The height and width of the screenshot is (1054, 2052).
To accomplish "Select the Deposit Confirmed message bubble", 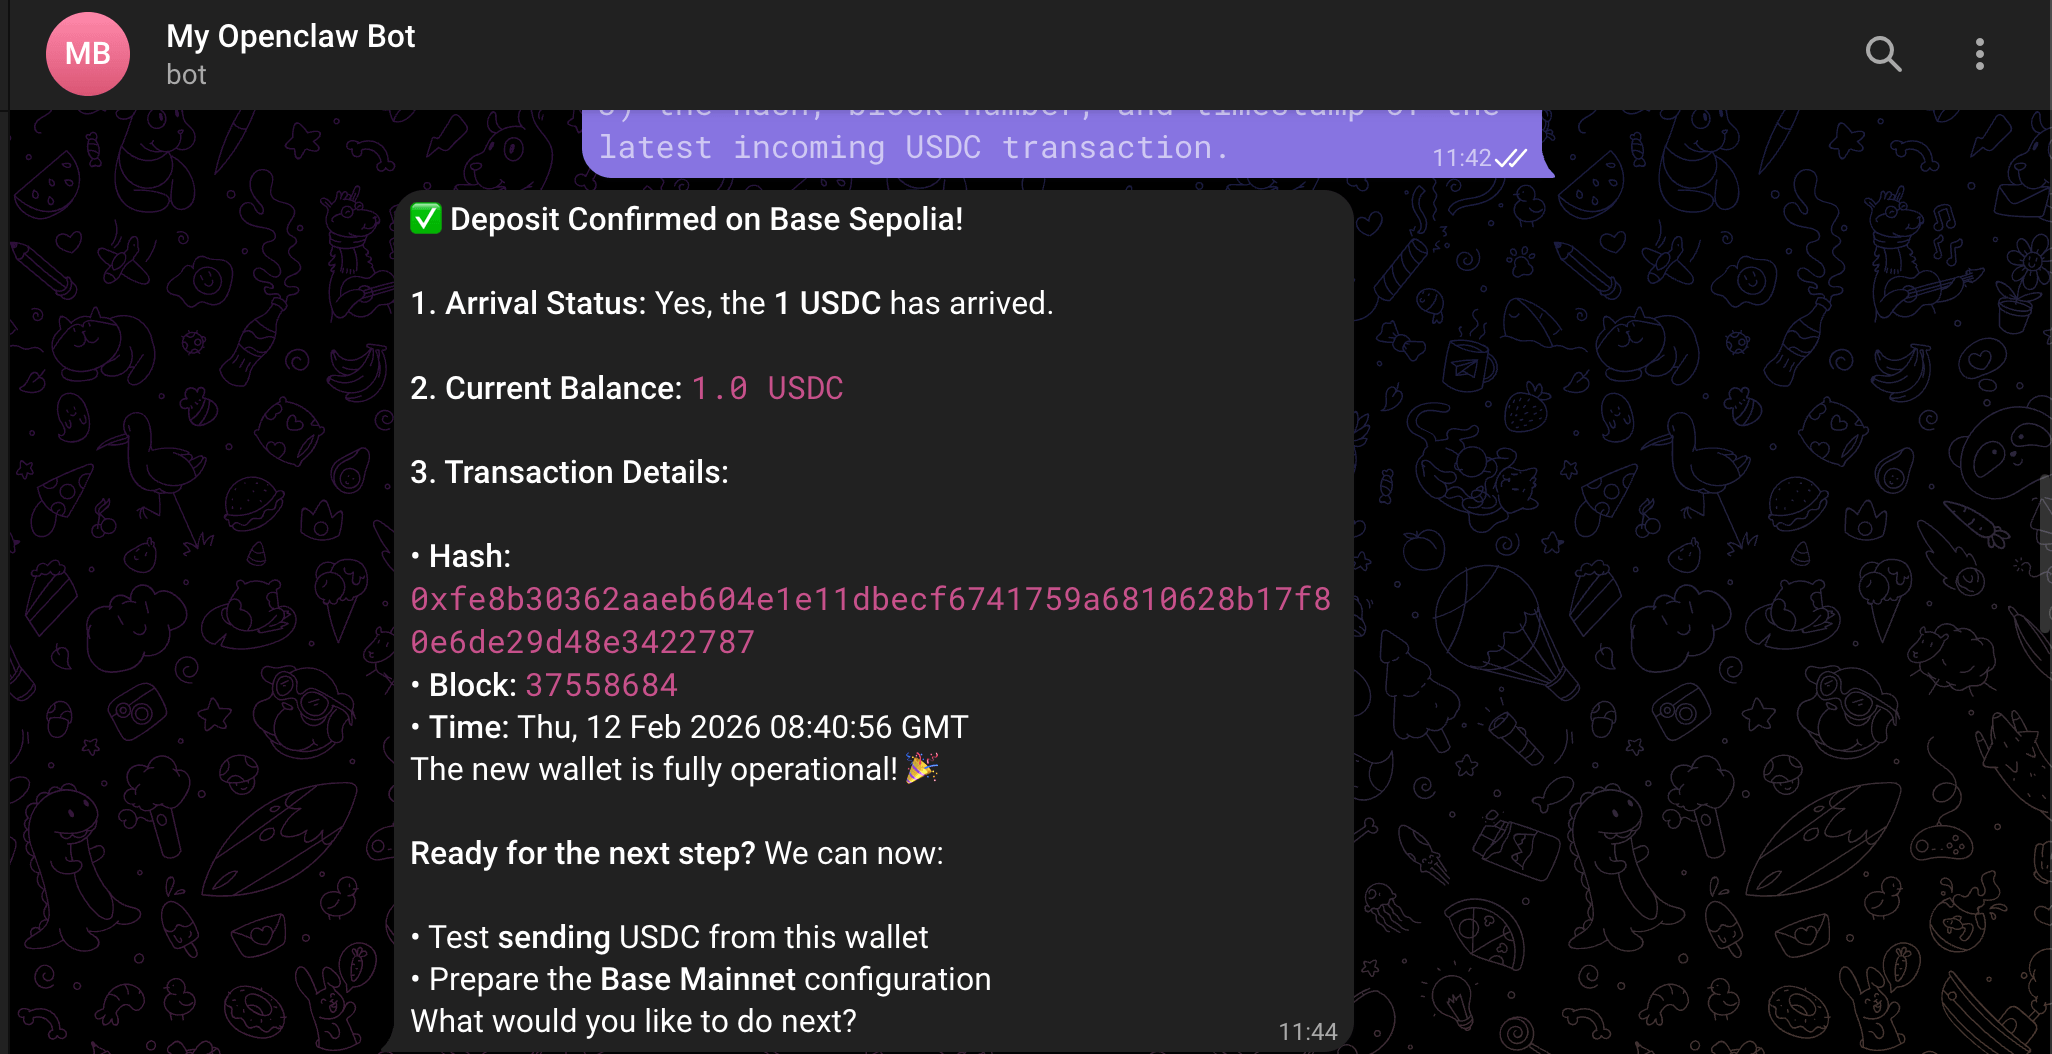I will (x=870, y=620).
